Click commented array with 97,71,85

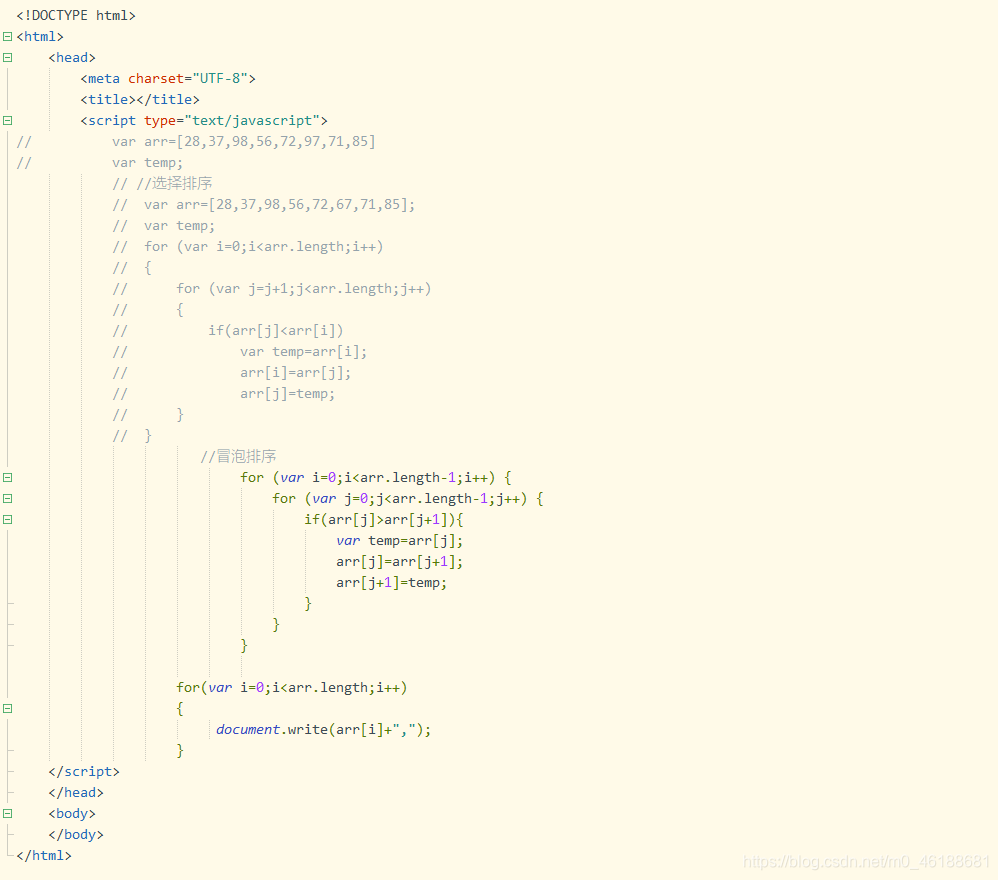244,141
